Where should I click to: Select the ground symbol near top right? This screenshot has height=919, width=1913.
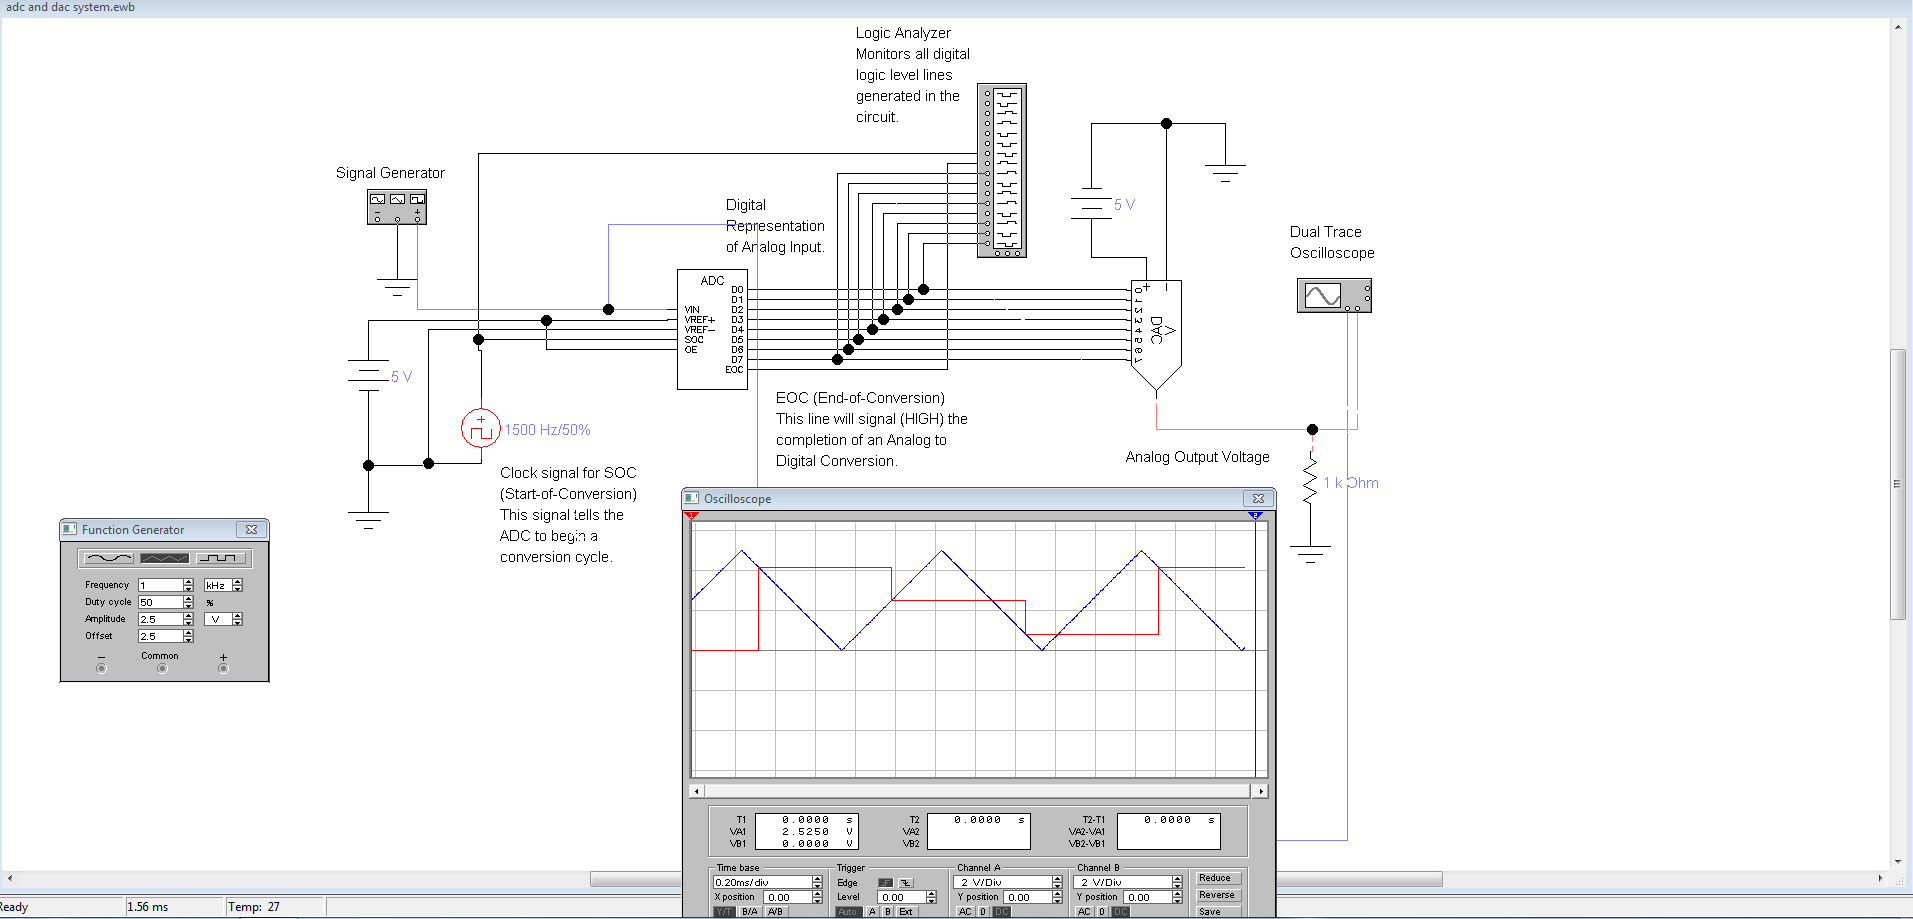pyautogui.click(x=1225, y=173)
